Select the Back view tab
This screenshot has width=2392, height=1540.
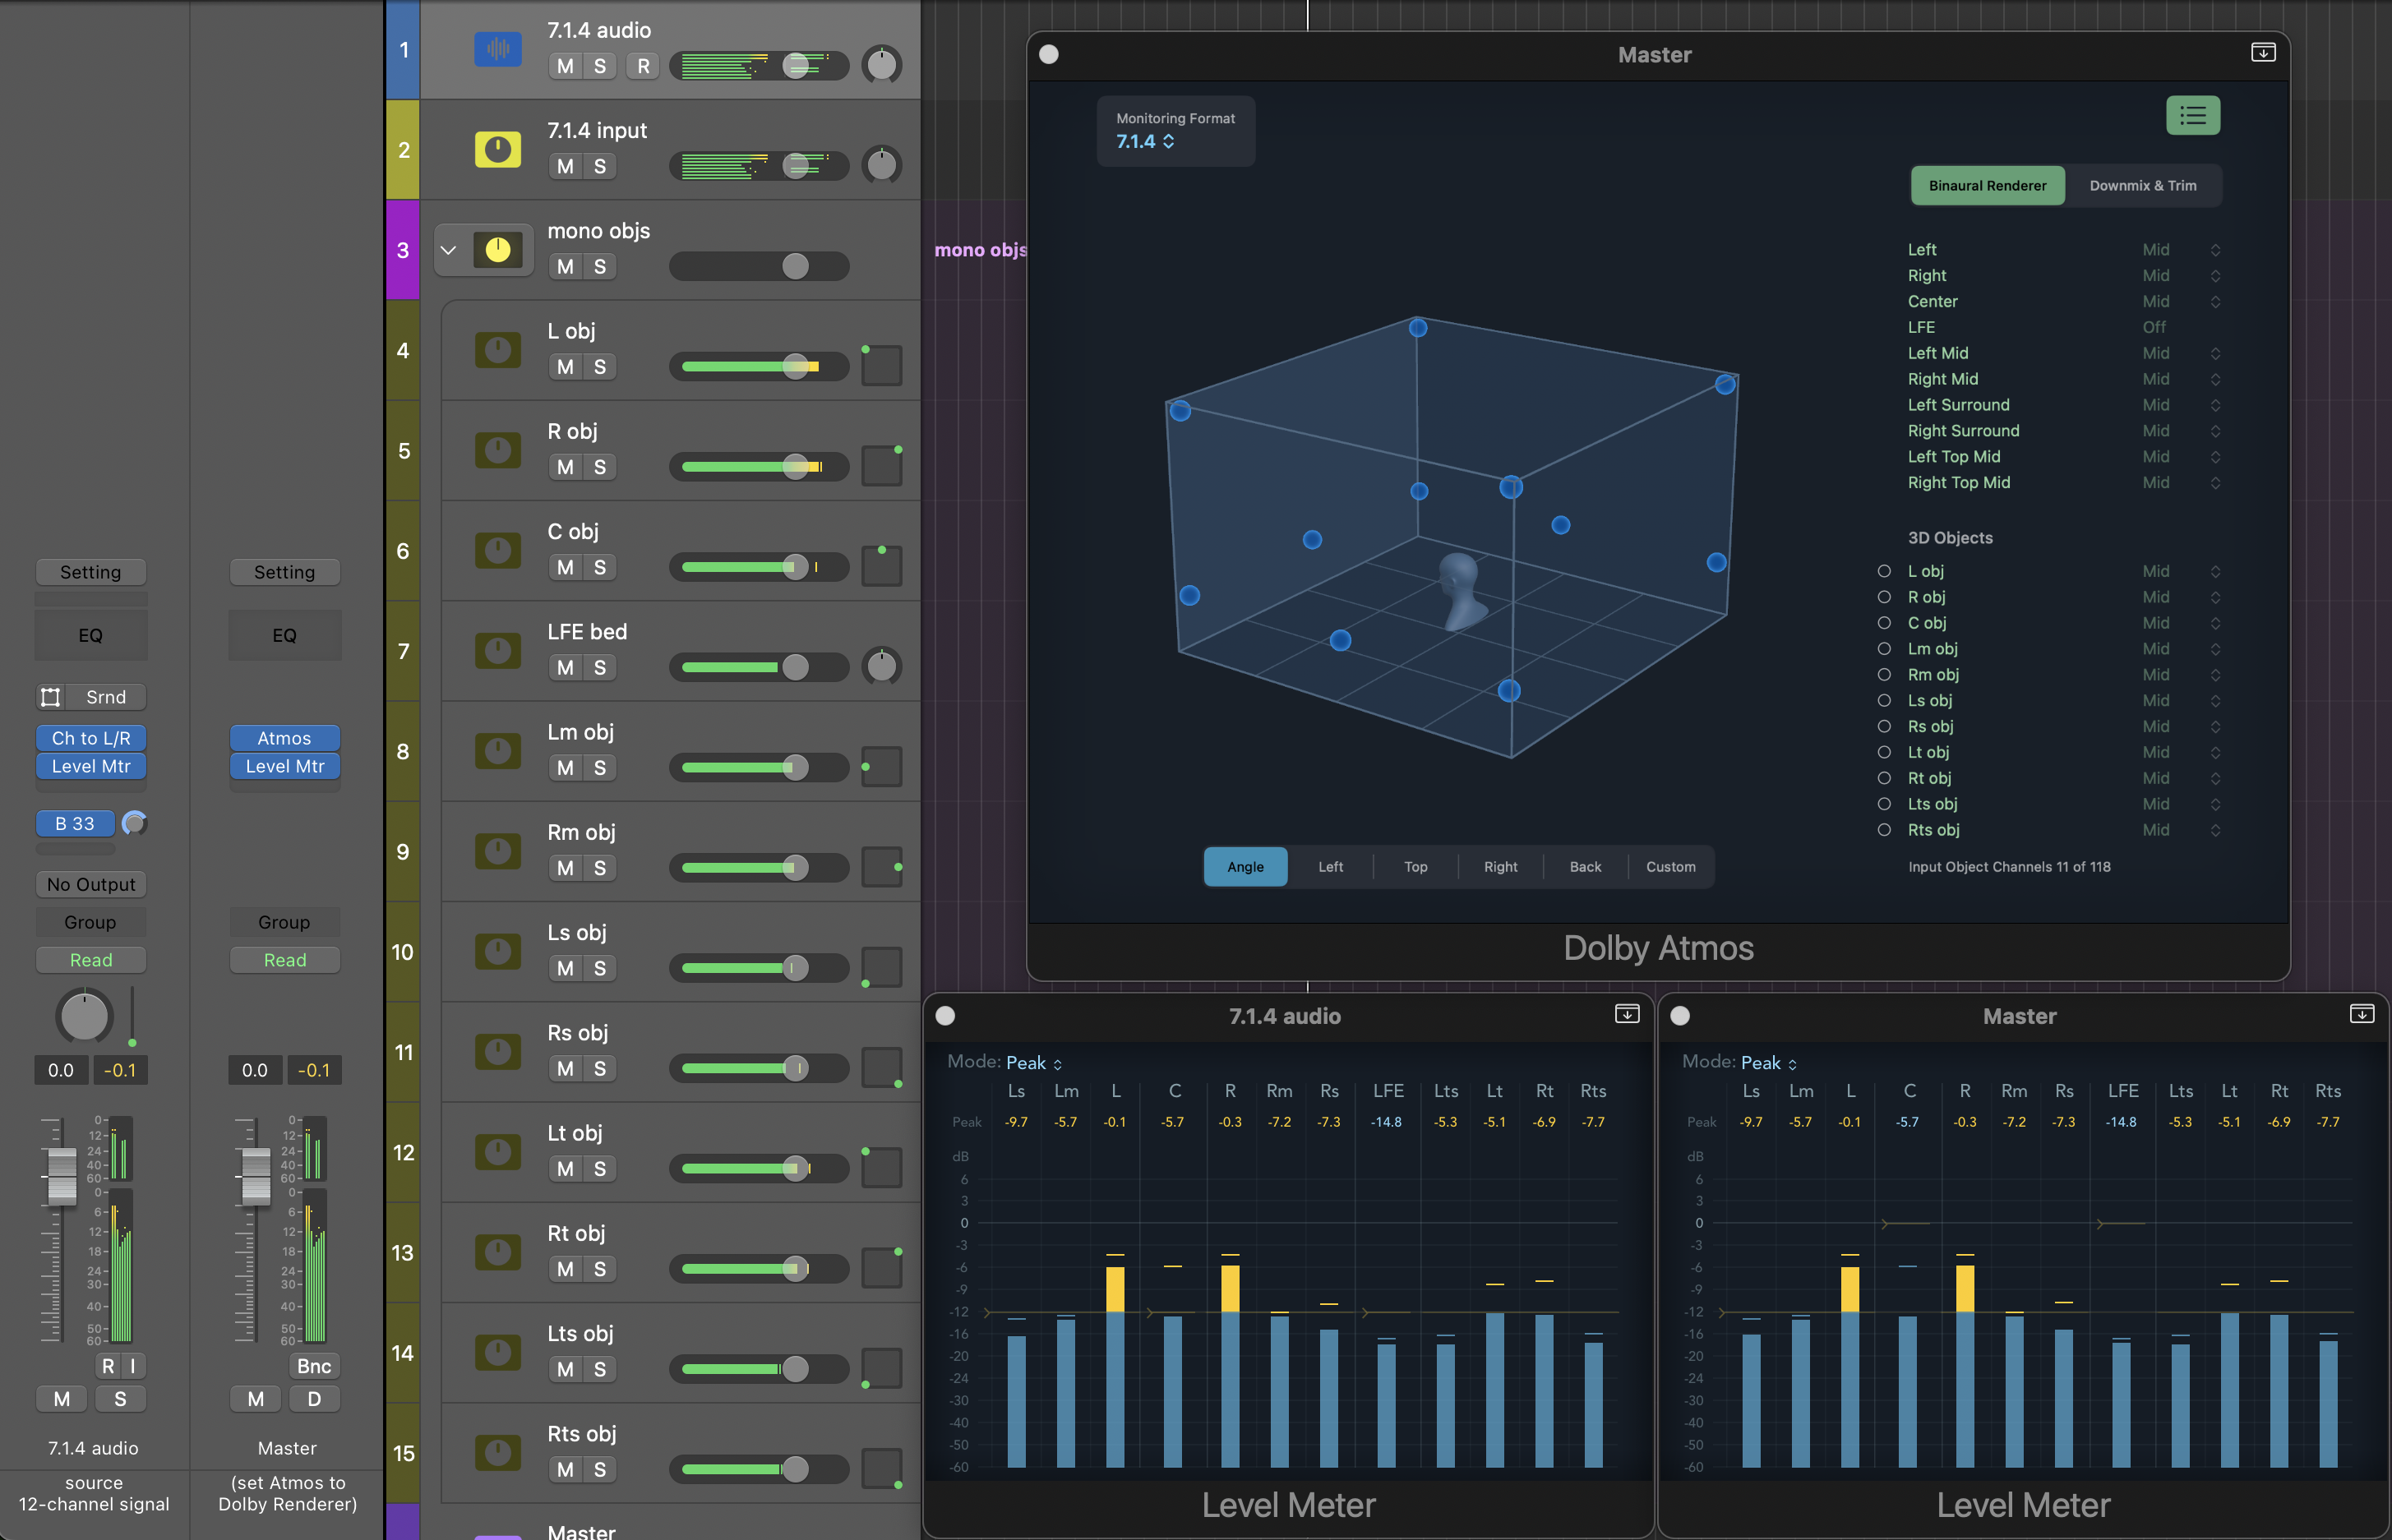tap(1585, 867)
